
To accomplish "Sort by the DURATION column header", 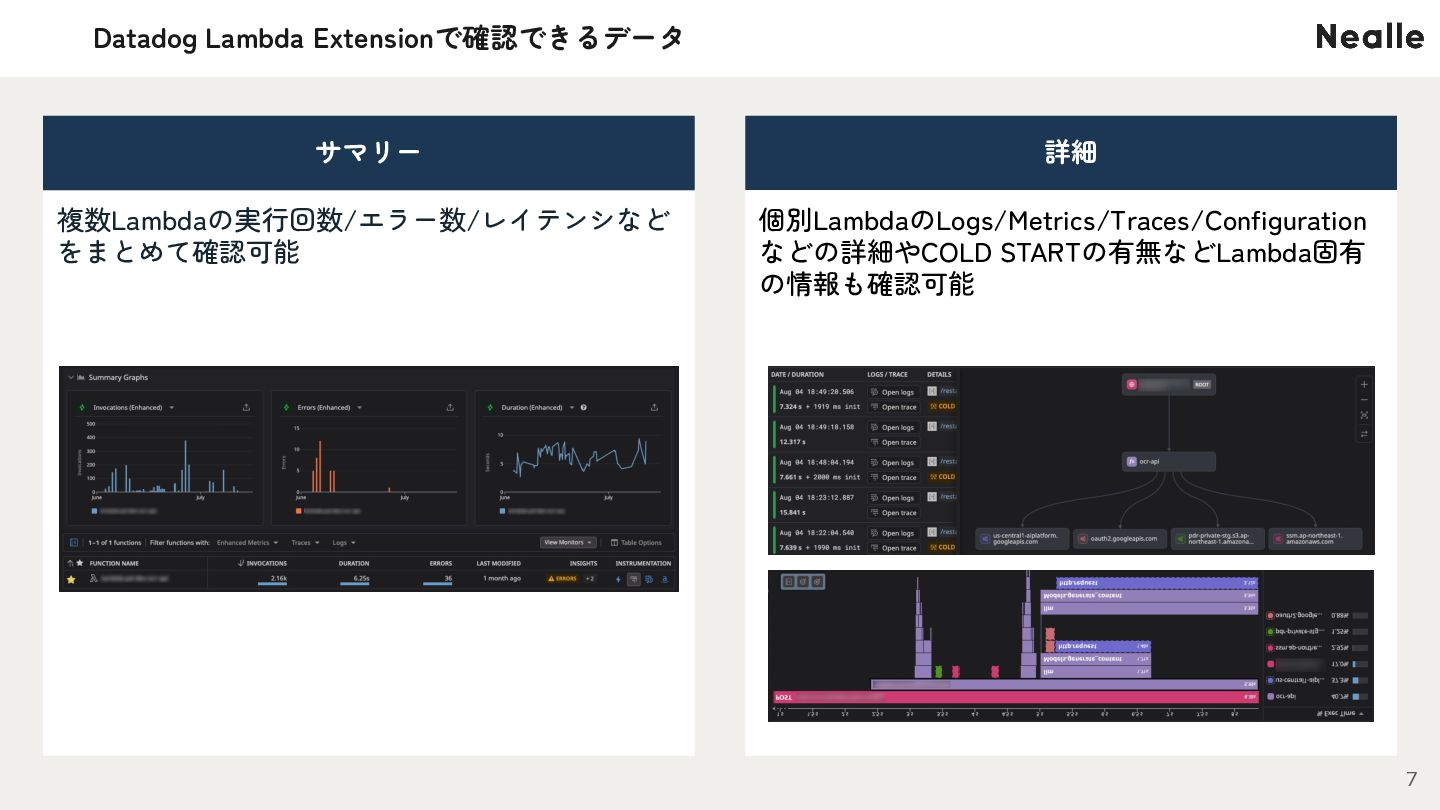I will pos(354,563).
